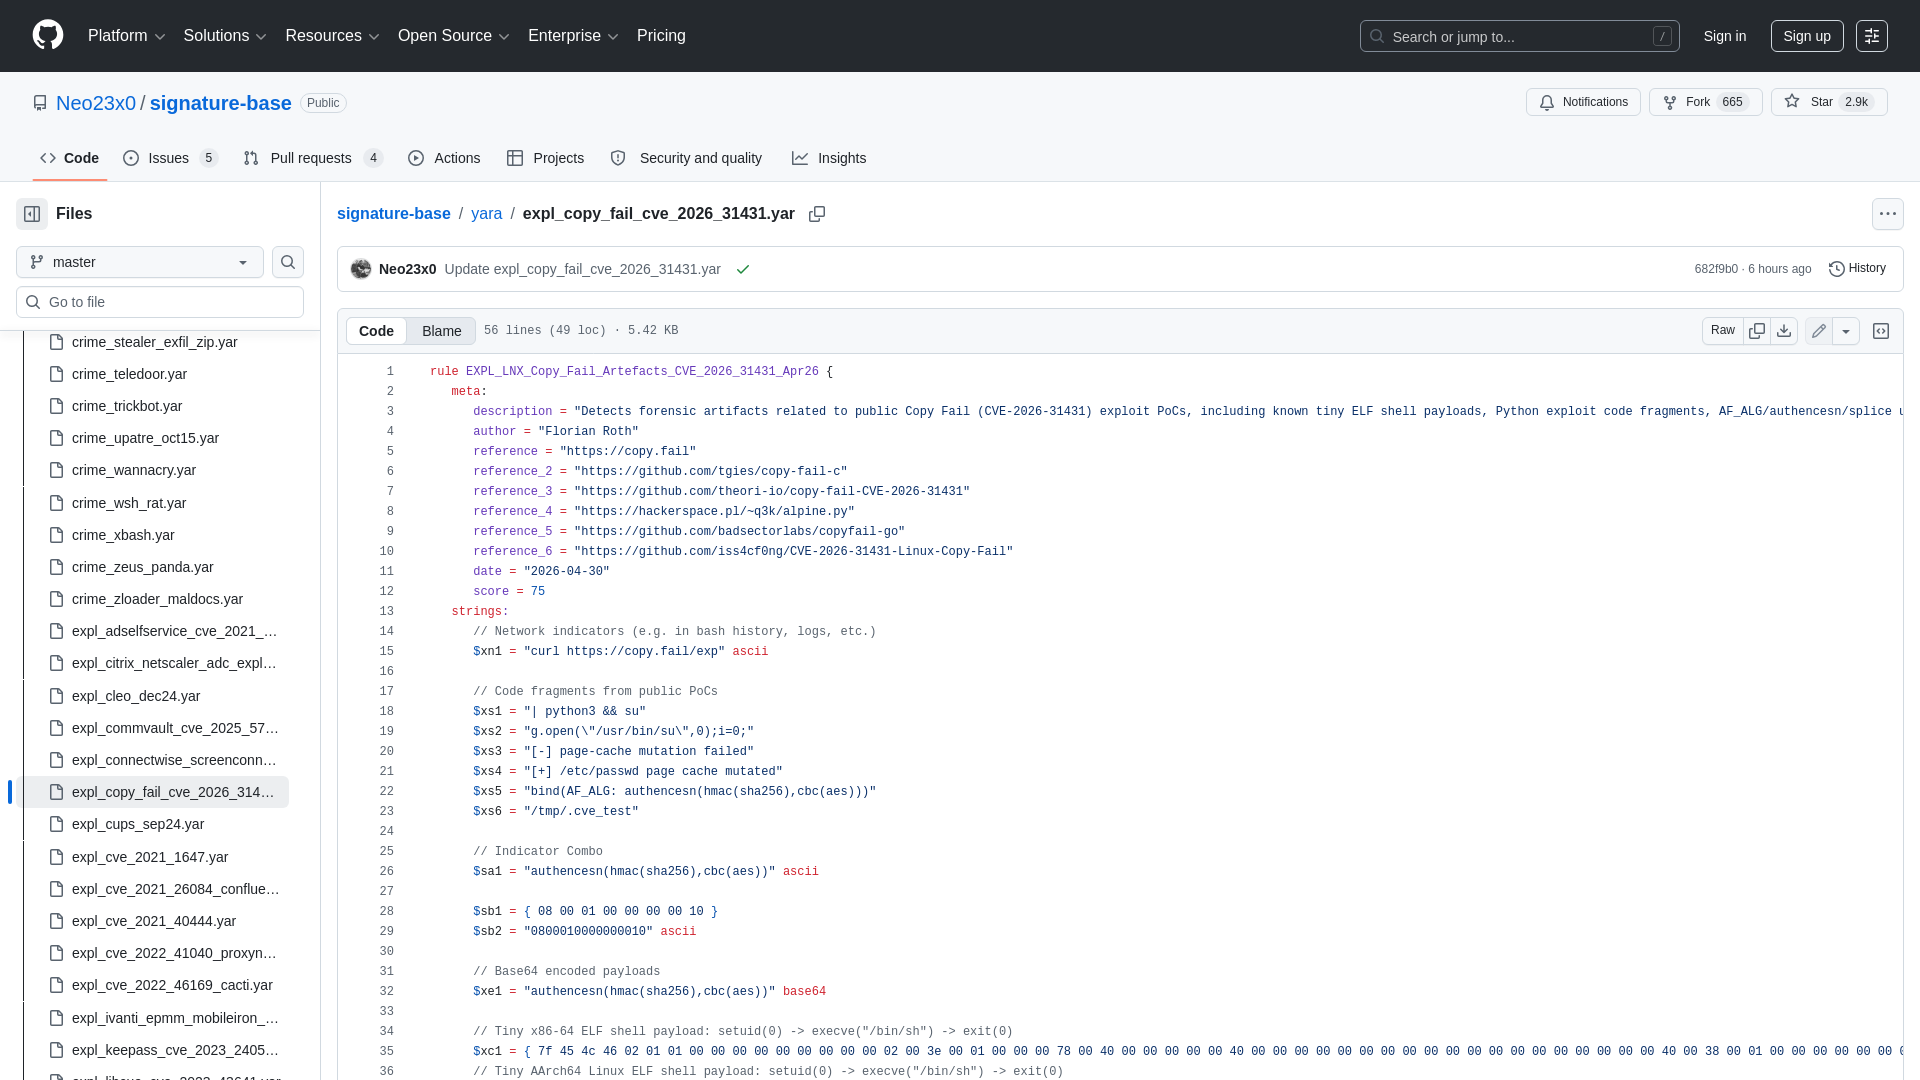Click the Sign in link
This screenshot has height=1080, width=1920.
point(1725,36)
